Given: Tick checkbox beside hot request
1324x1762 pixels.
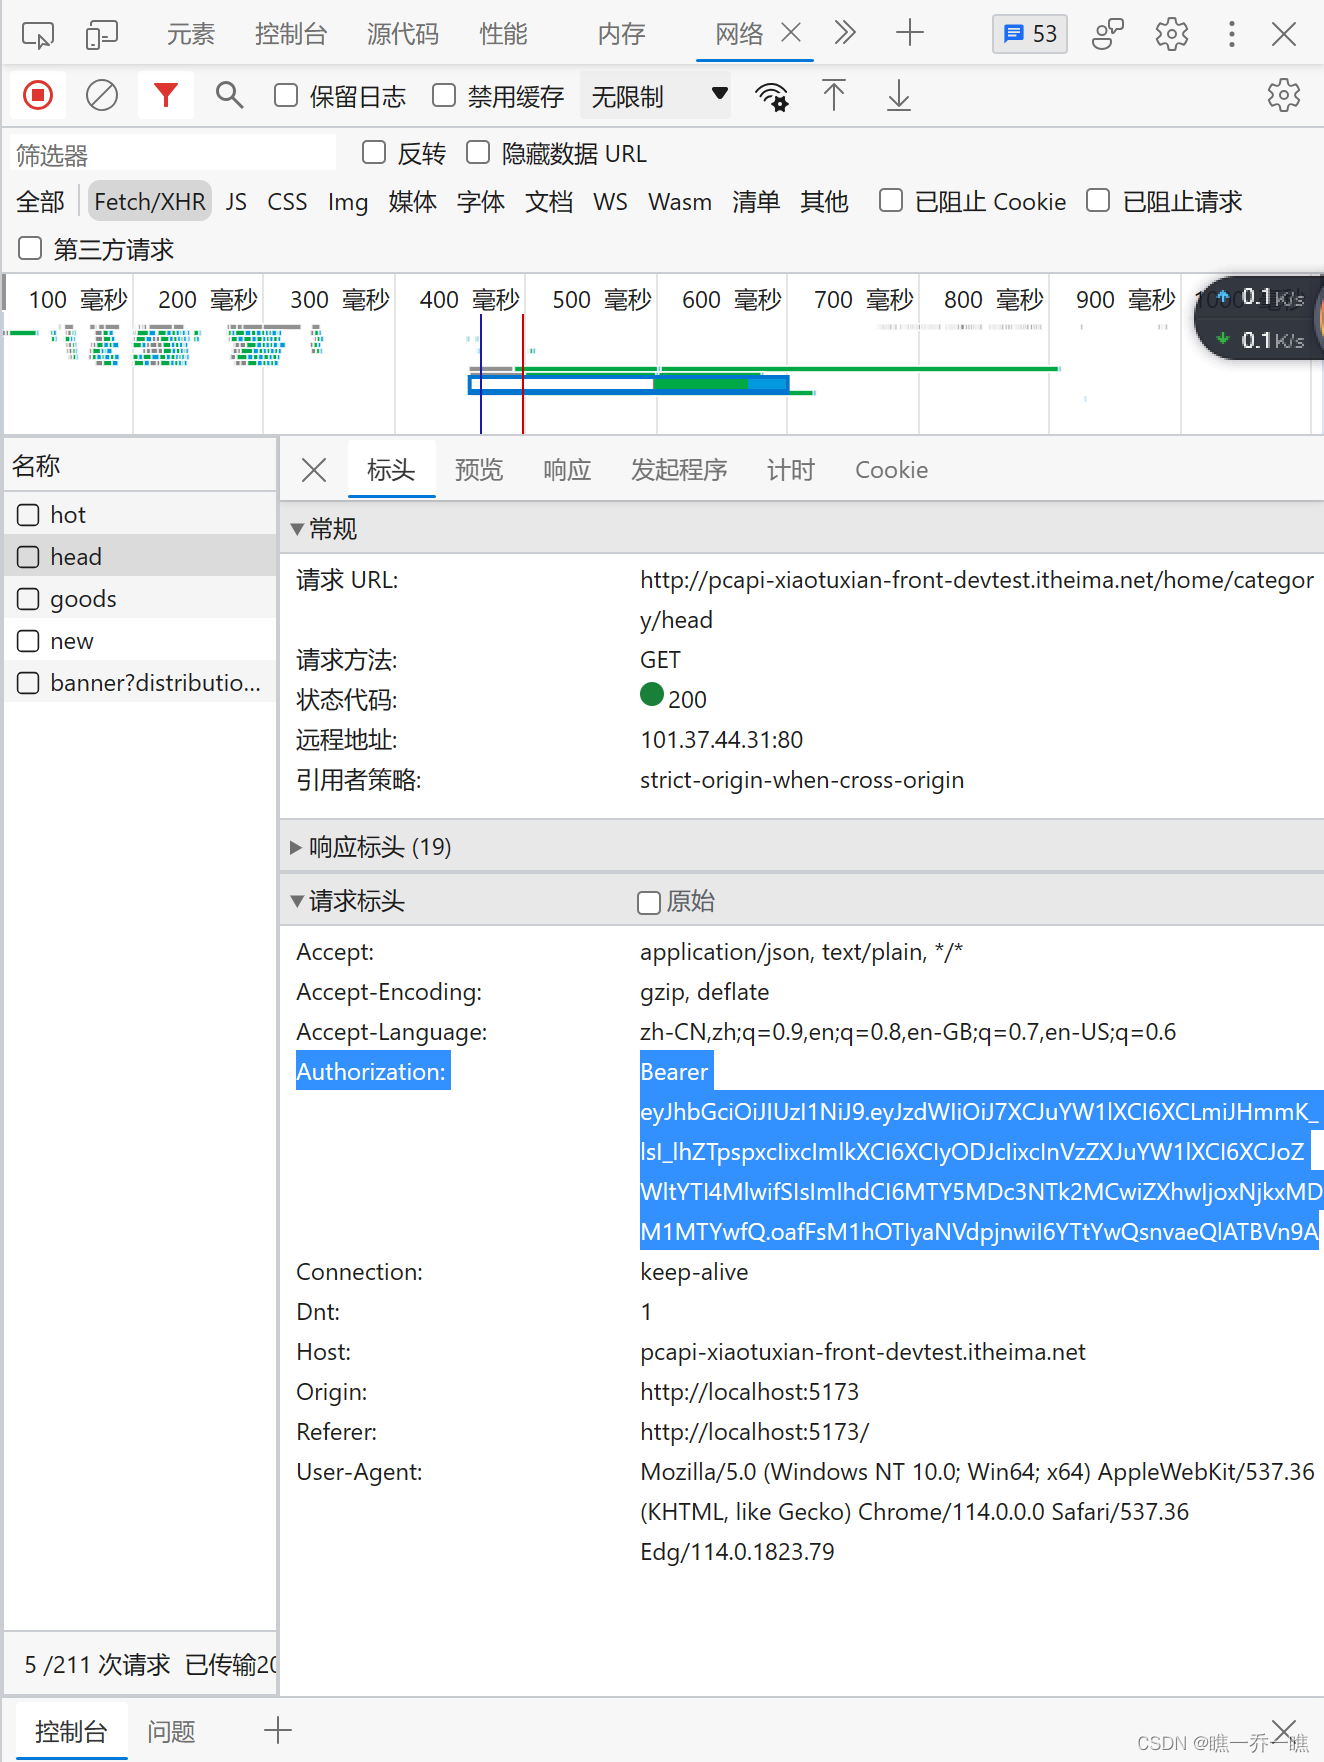Looking at the screenshot, I should point(28,515).
